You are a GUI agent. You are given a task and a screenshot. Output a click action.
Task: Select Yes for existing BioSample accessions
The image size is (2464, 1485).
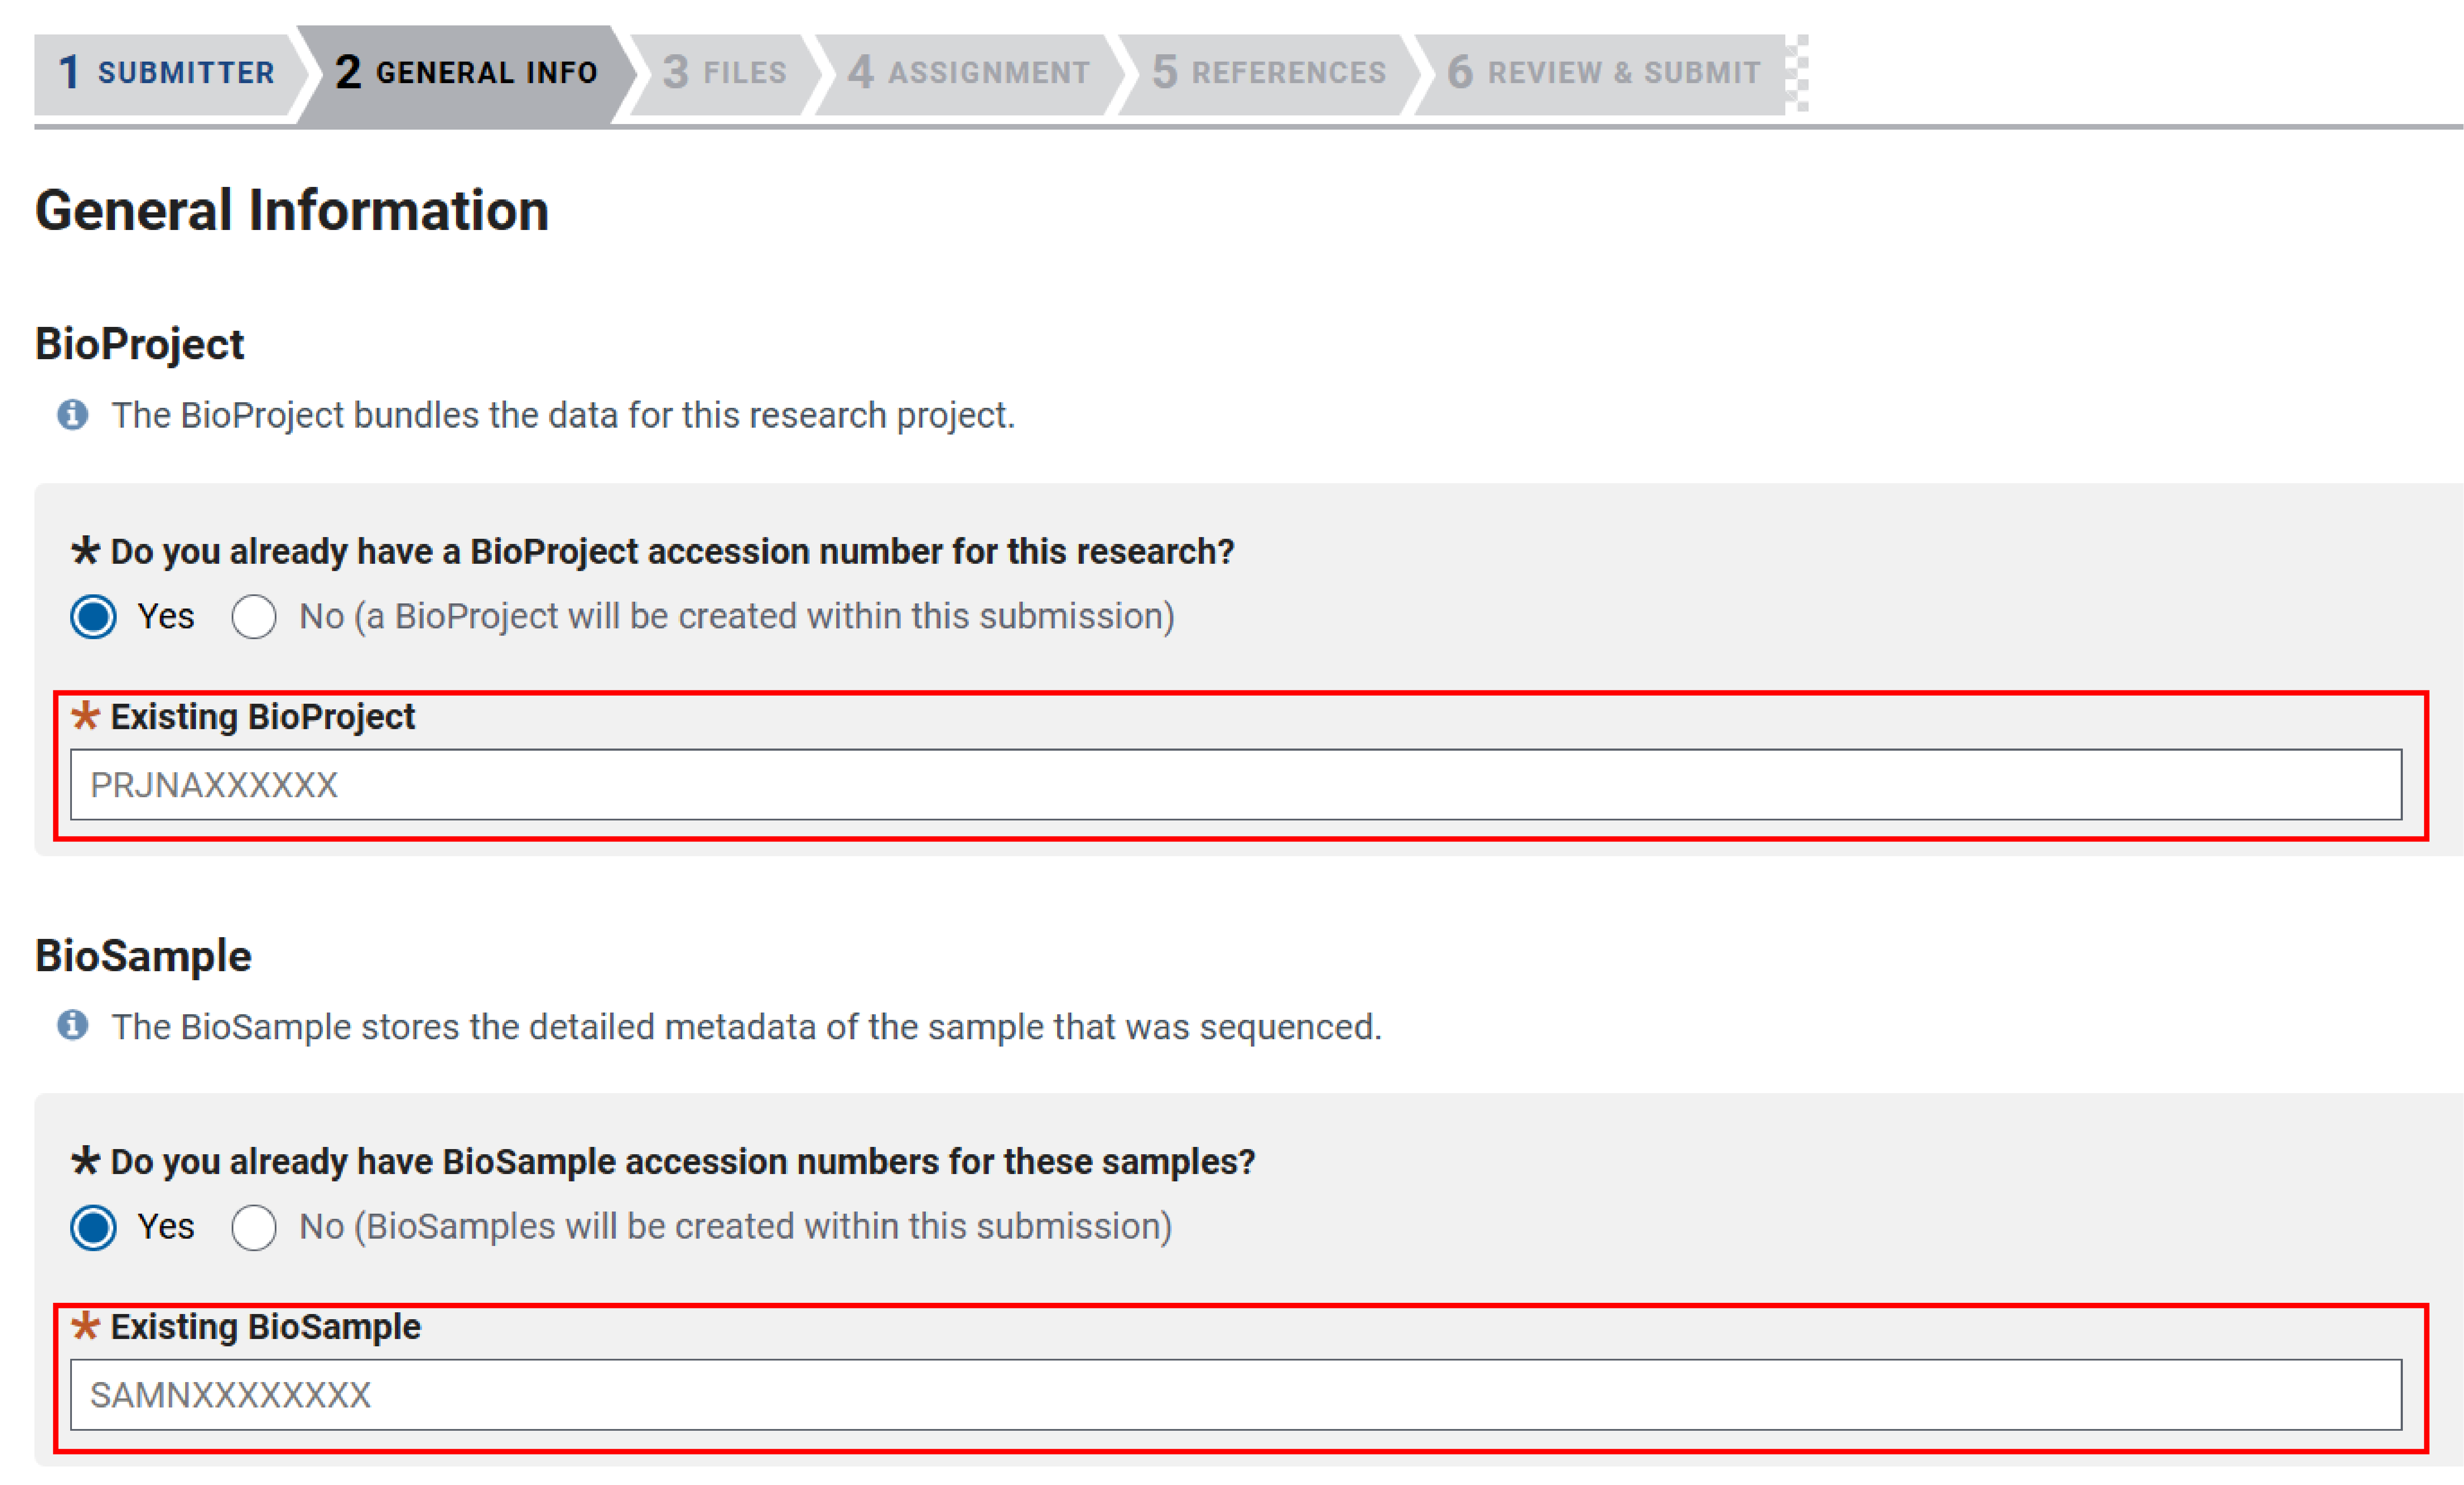tap(93, 1227)
